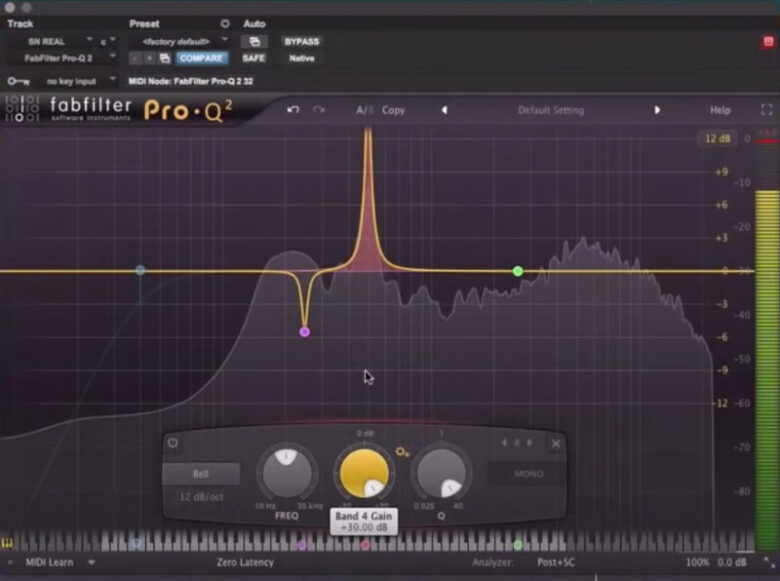780x581 pixels.
Task: Click the copy settings icon beside COMPARE
Action: tap(165, 58)
